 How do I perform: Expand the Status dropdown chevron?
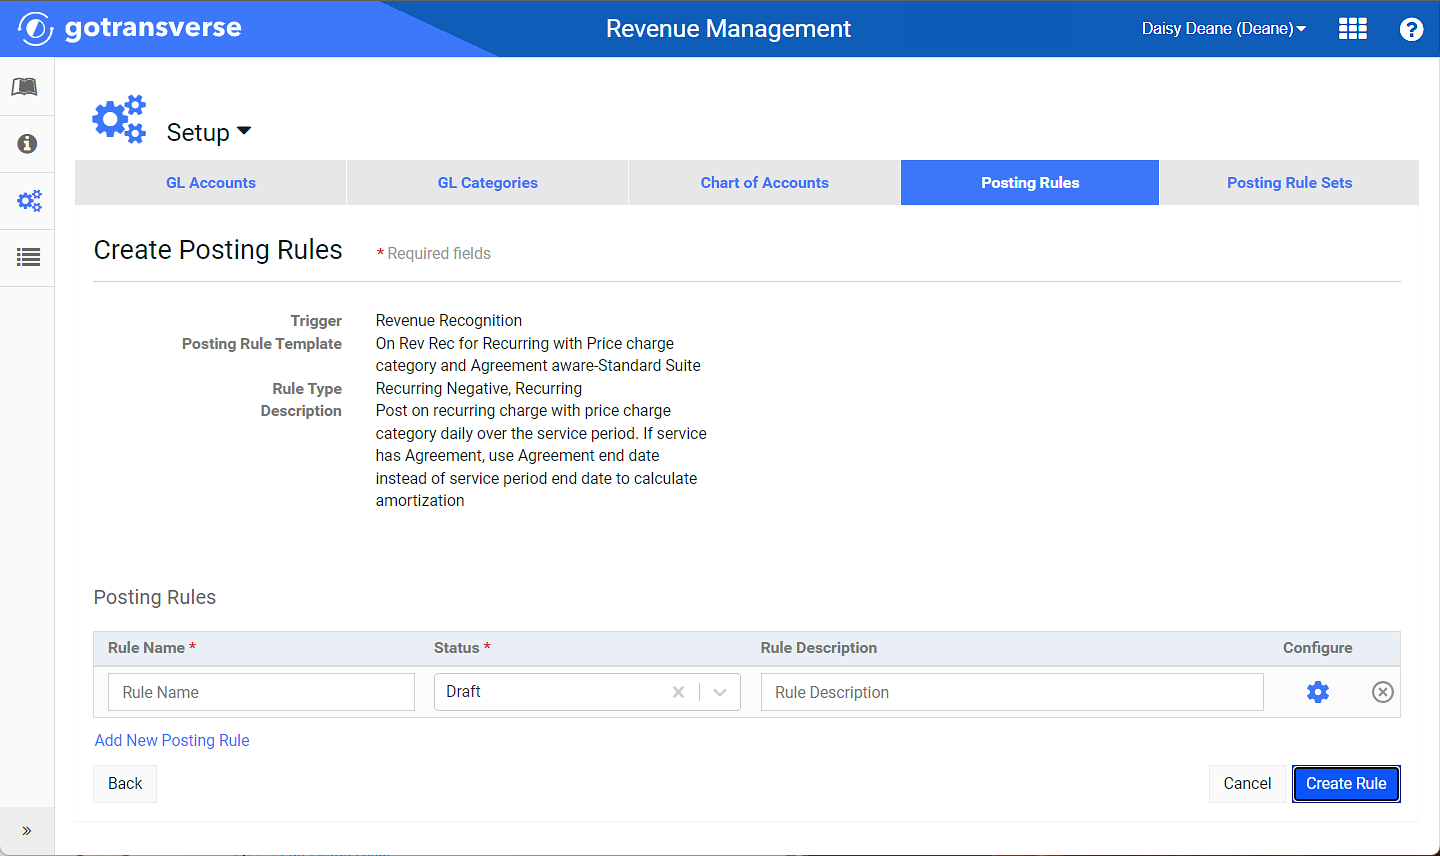pos(720,692)
